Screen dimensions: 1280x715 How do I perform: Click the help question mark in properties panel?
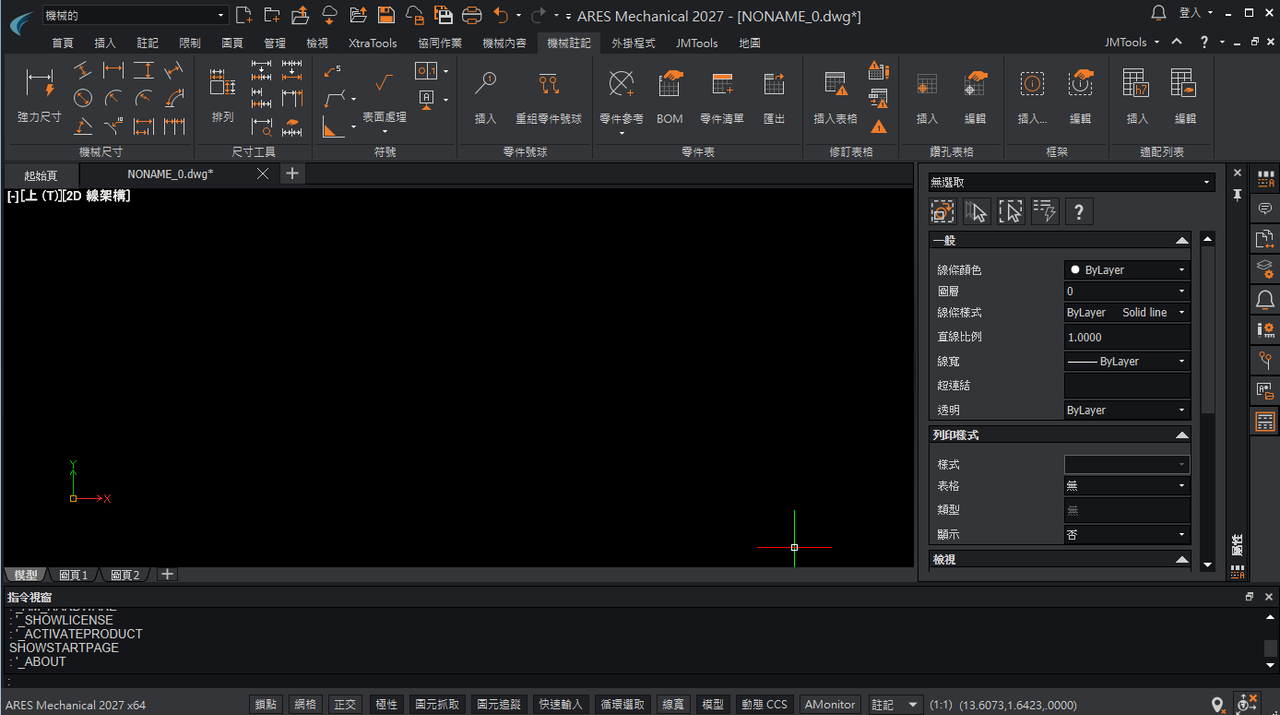[x=1078, y=212]
